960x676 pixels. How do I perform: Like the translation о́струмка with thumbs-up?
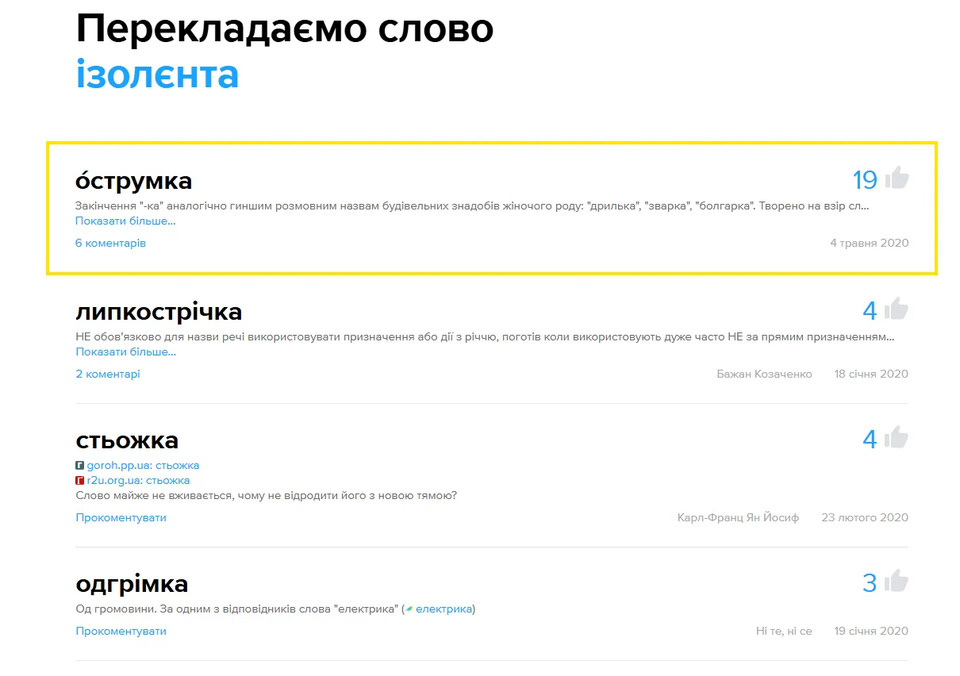pyautogui.click(x=897, y=179)
